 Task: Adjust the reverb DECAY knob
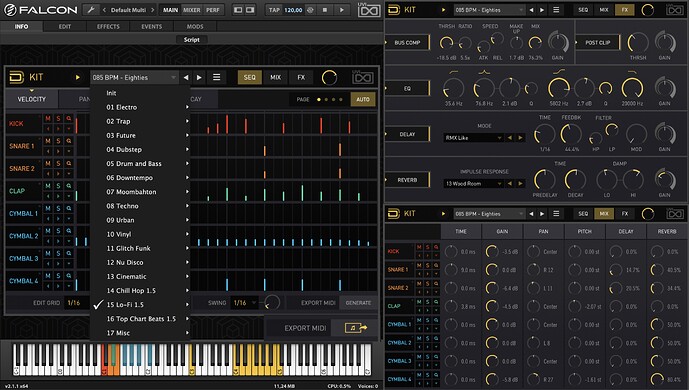click(575, 180)
